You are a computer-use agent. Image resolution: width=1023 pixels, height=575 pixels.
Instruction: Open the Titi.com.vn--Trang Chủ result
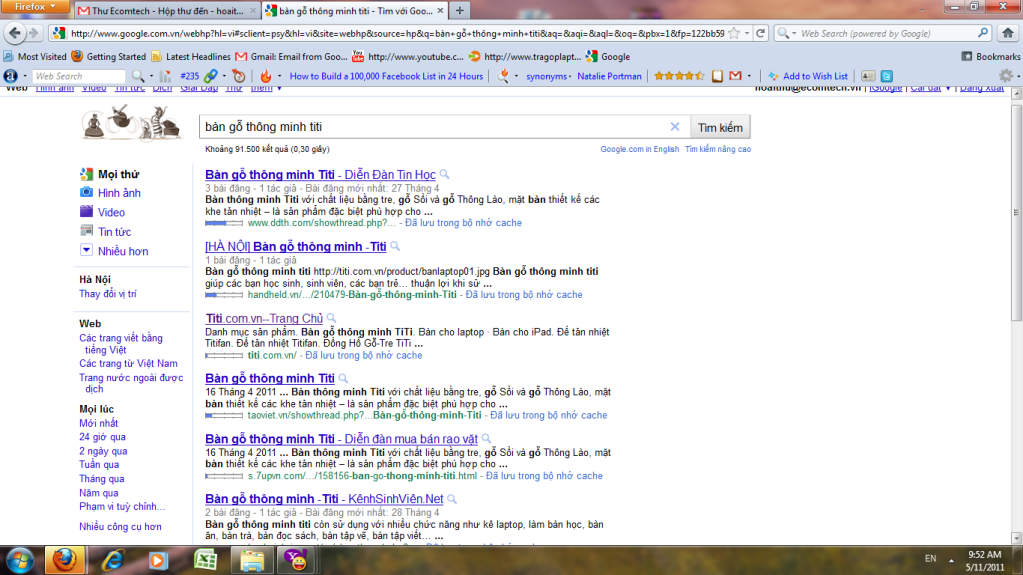click(264, 319)
